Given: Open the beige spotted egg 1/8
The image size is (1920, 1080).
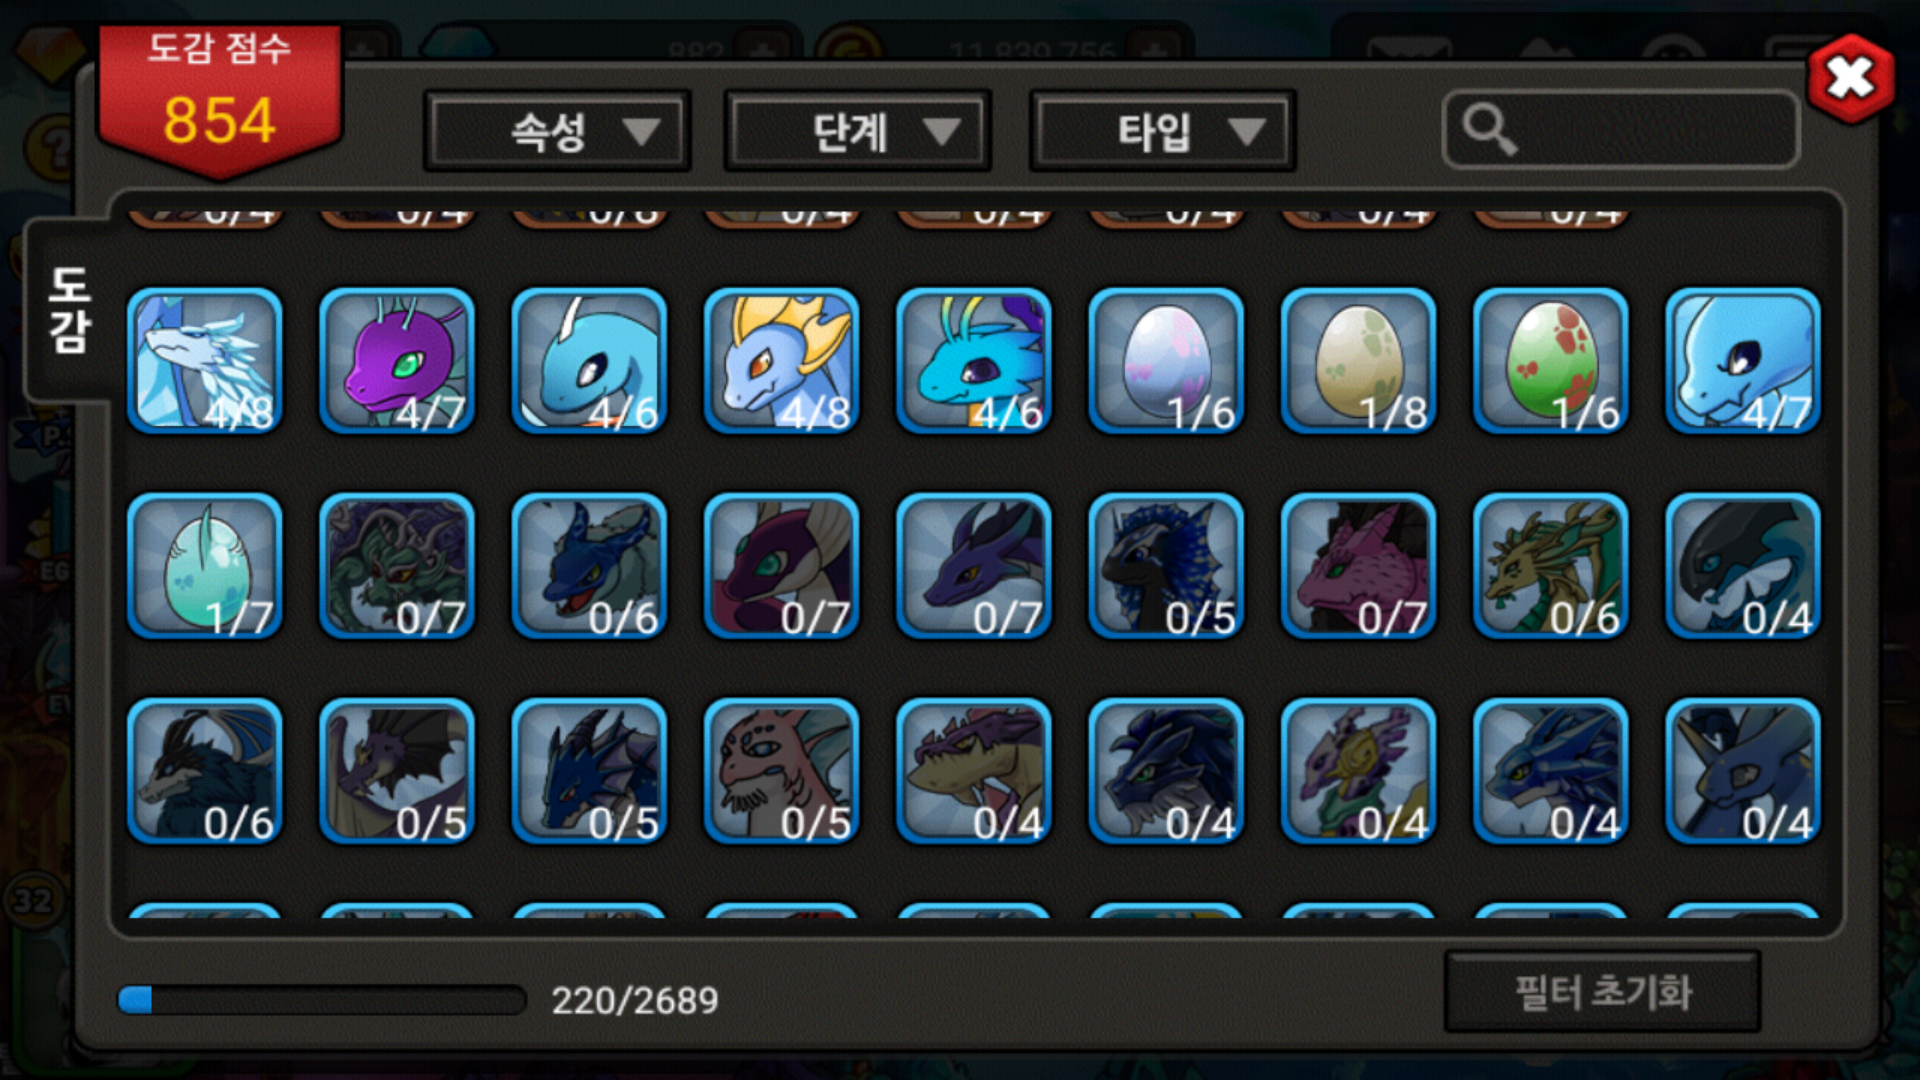Looking at the screenshot, I should pyautogui.click(x=1358, y=361).
